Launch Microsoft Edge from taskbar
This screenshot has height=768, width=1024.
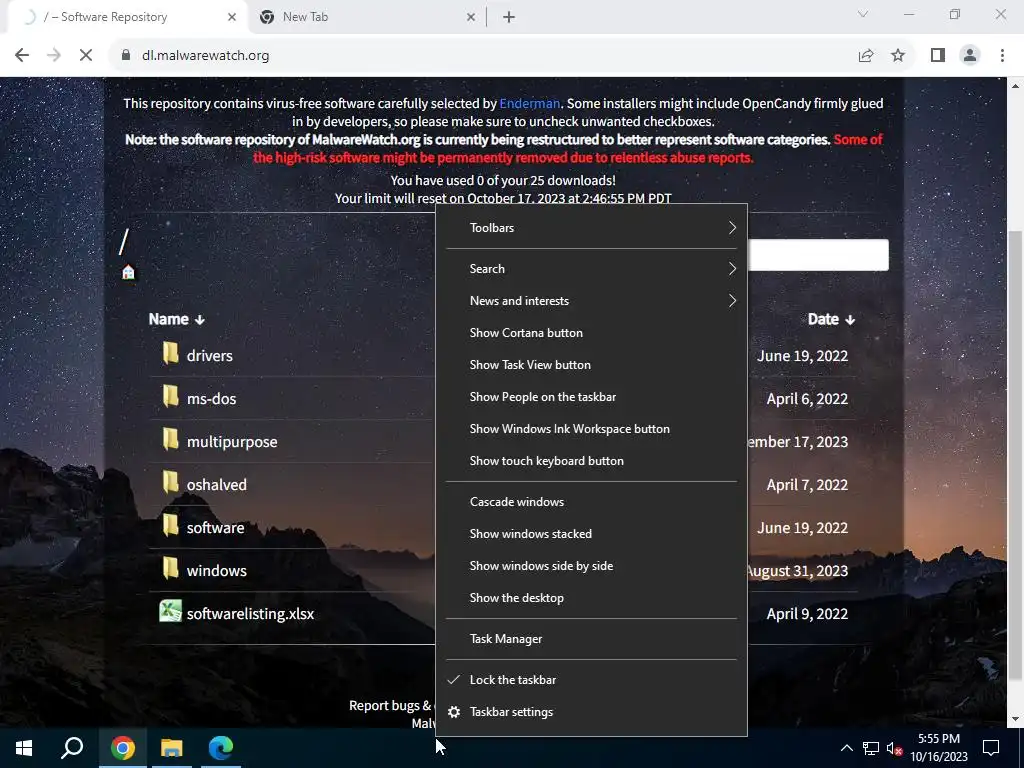(221, 748)
